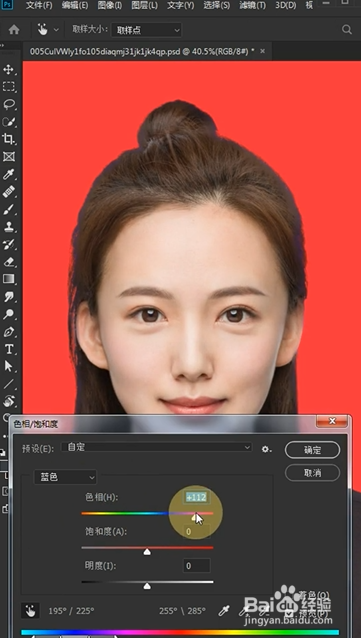Image resolution: width=361 pixels, height=638 pixels.
Task: Click the Photoshop Ps logo icon
Action: tap(8, 5)
